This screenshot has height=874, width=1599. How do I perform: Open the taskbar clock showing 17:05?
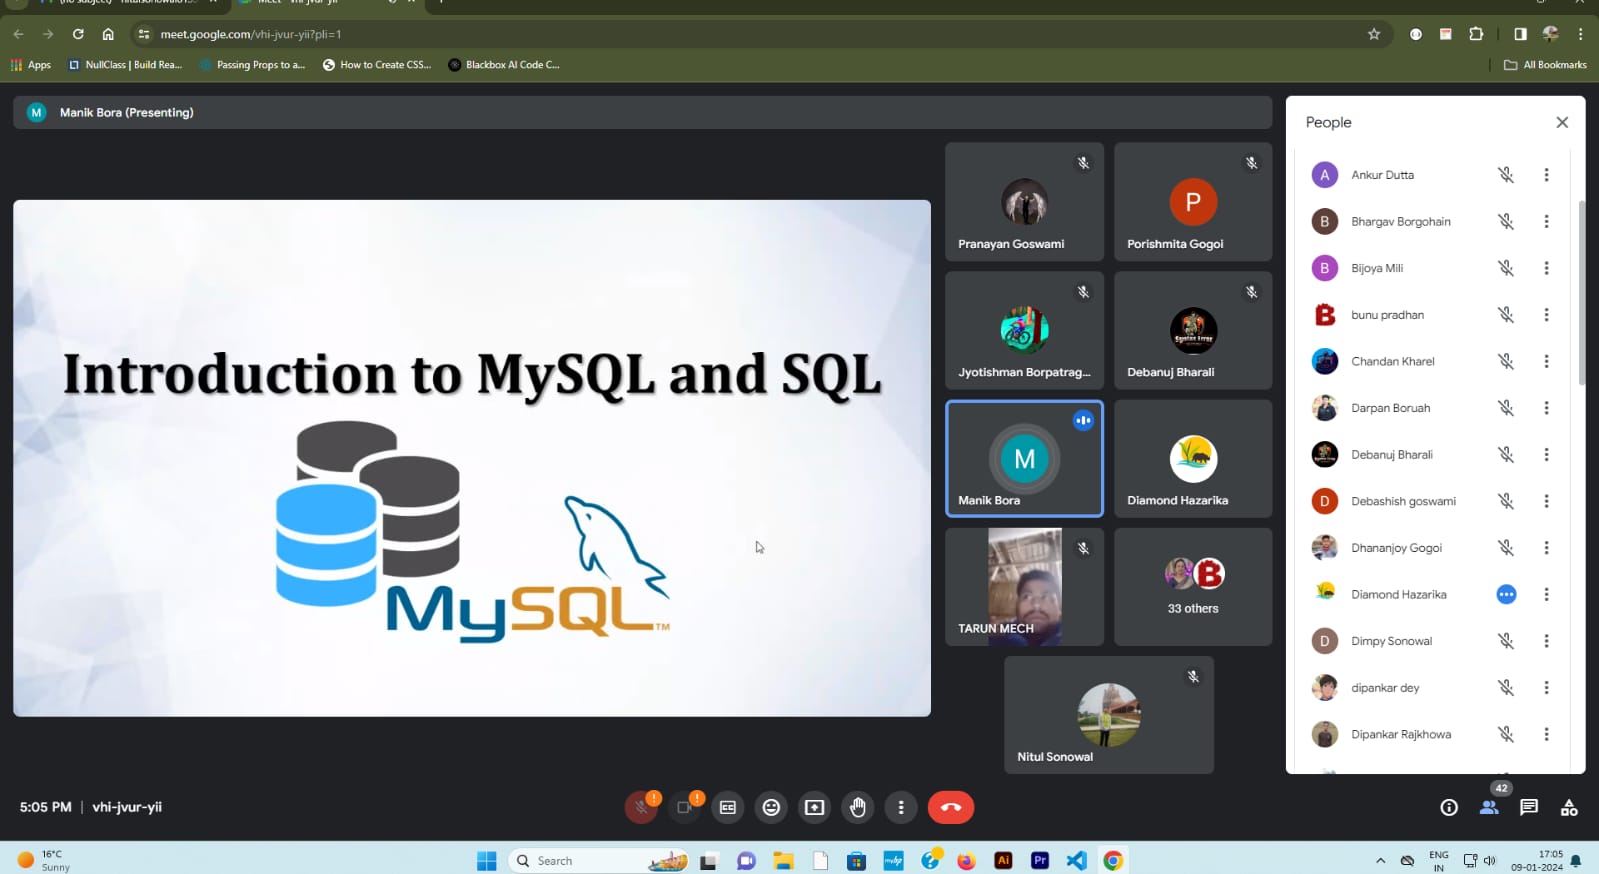(x=1537, y=860)
